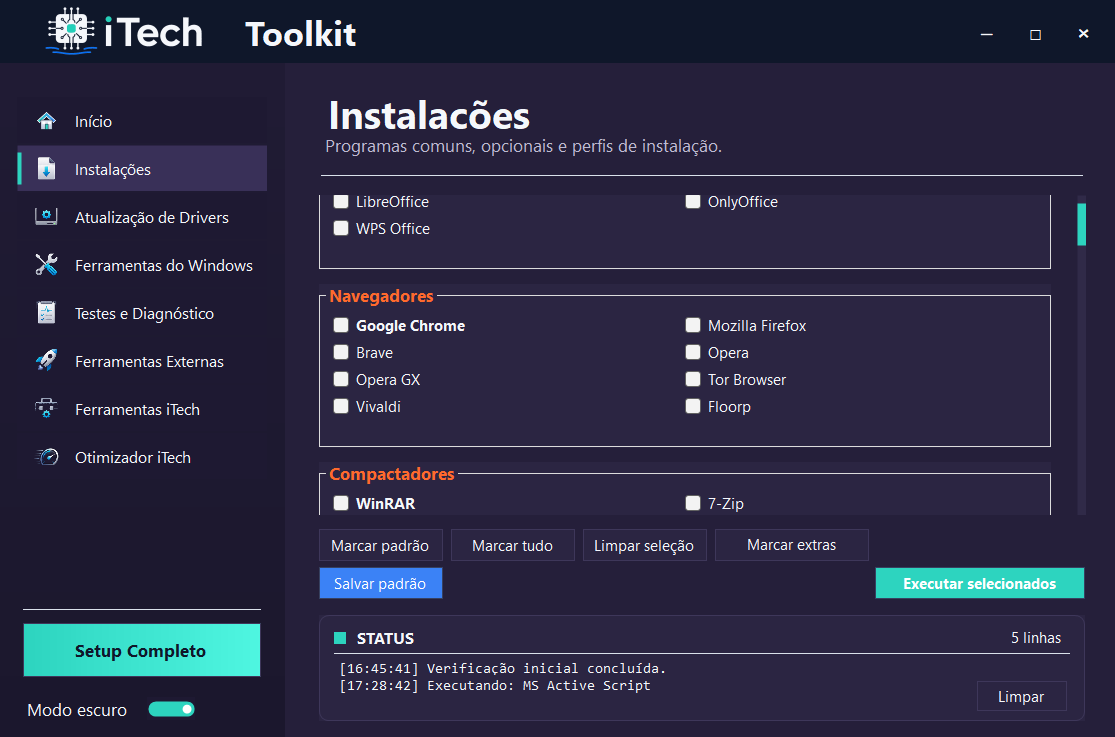Screen dimensions: 1115x737
Task: Click the Atualização de Drivers laptop icon
Action: pos(46,216)
